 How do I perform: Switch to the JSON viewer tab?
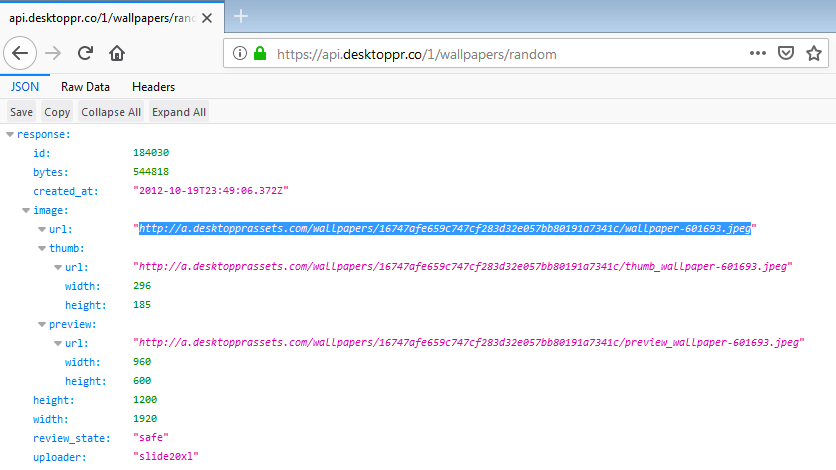click(x=25, y=87)
